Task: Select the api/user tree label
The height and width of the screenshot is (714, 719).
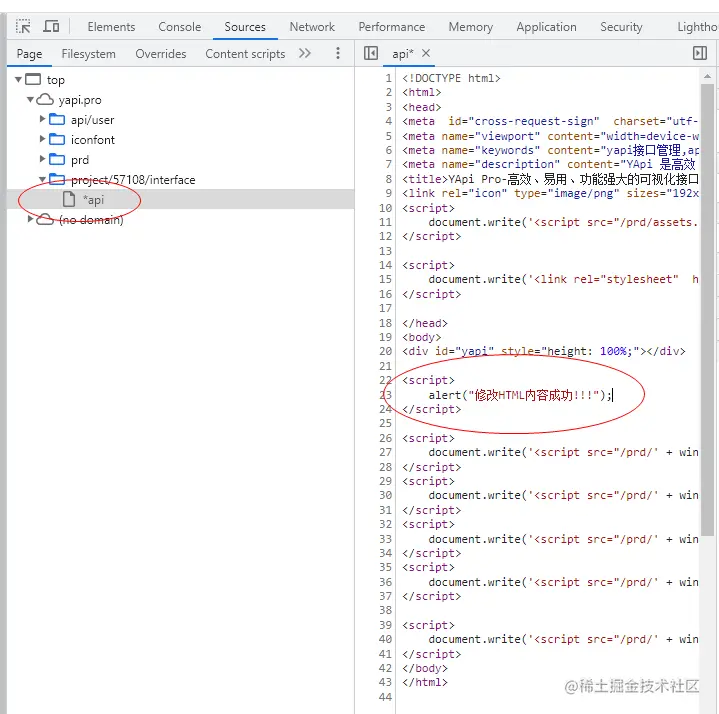Action: coord(92,120)
